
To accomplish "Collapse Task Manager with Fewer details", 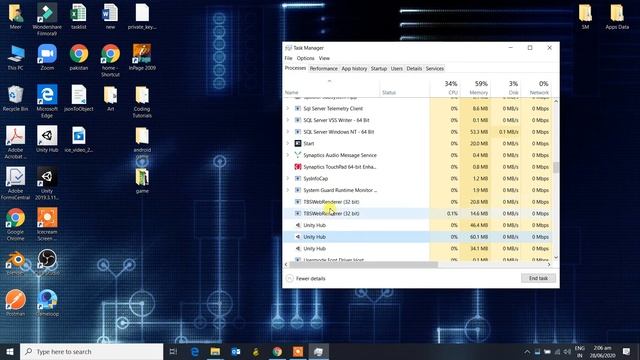I will (x=306, y=278).
